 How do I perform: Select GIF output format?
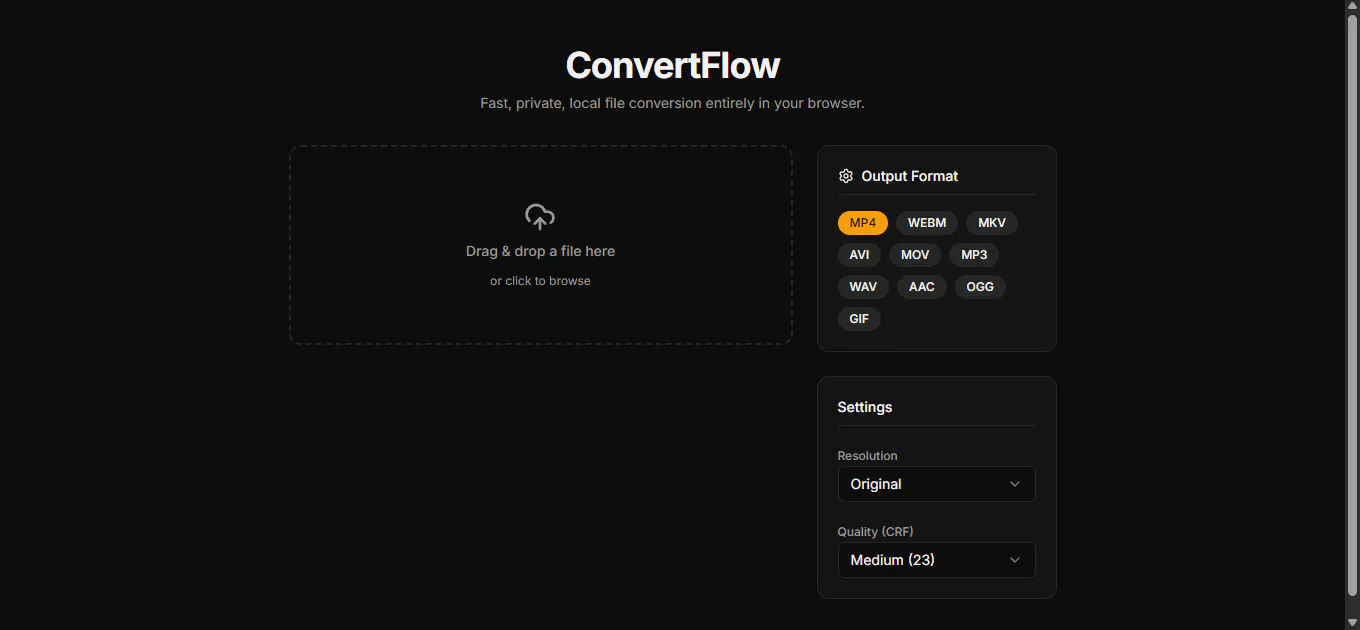pos(859,319)
